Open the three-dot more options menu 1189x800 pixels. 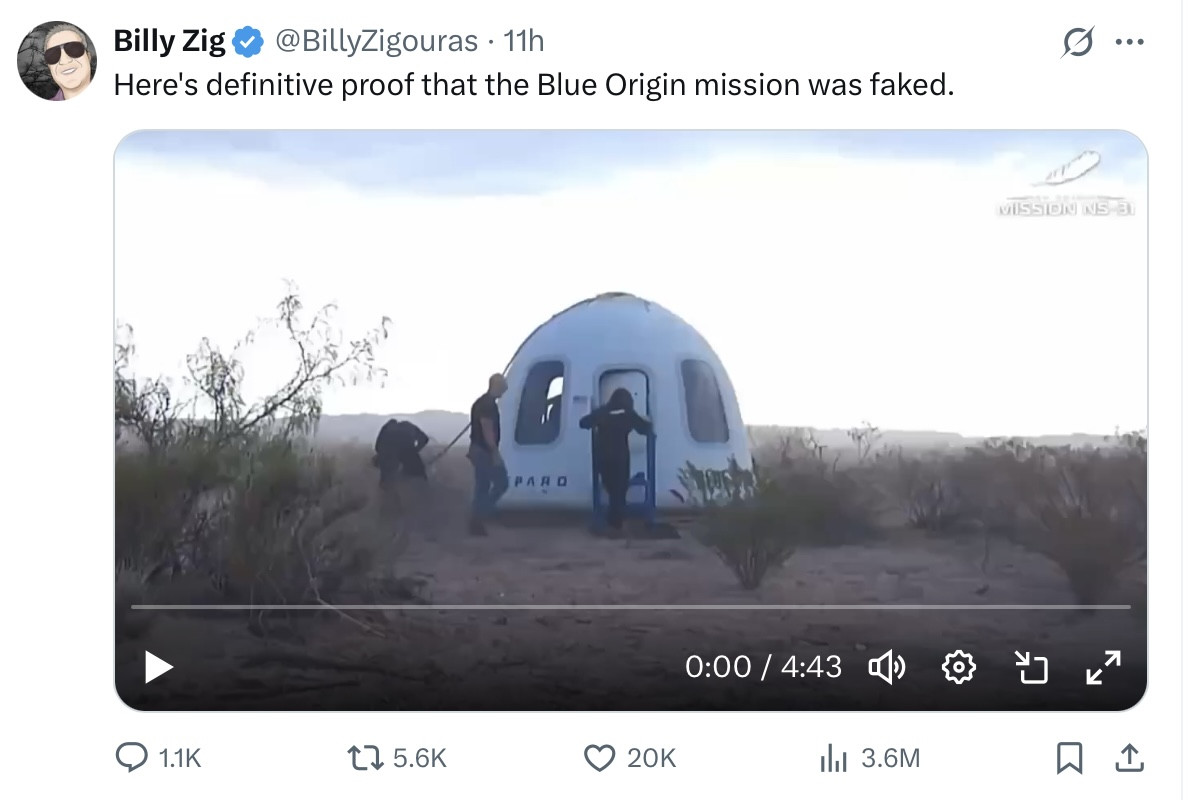[x=1129, y=42]
